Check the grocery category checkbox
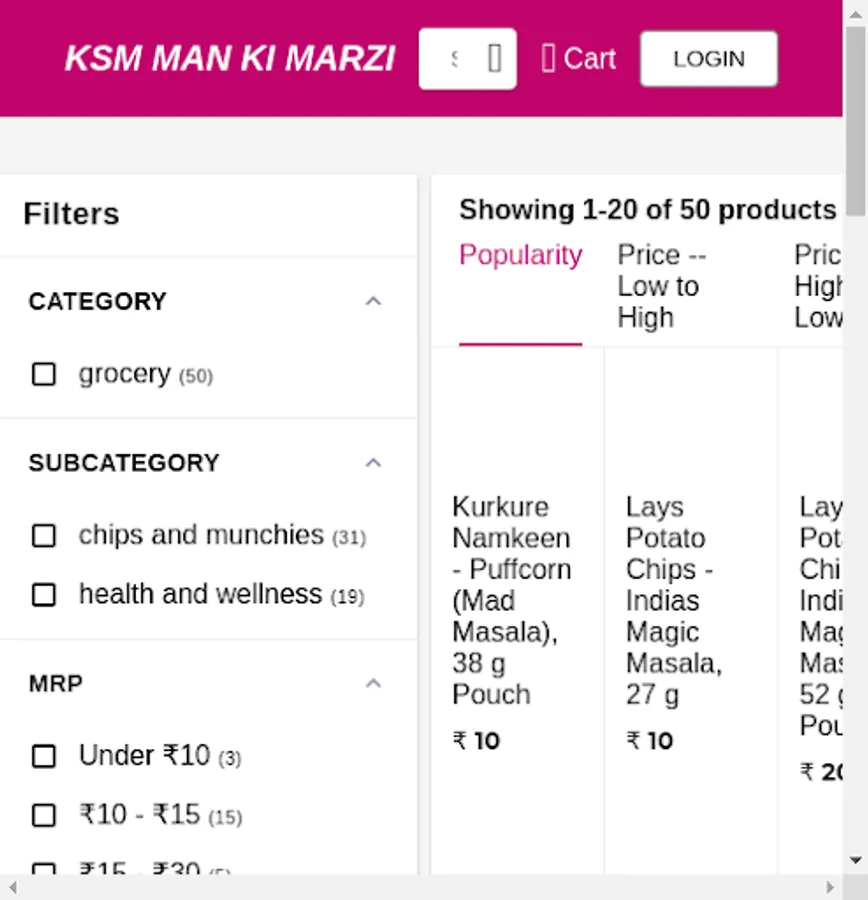868x900 pixels. tap(44, 374)
